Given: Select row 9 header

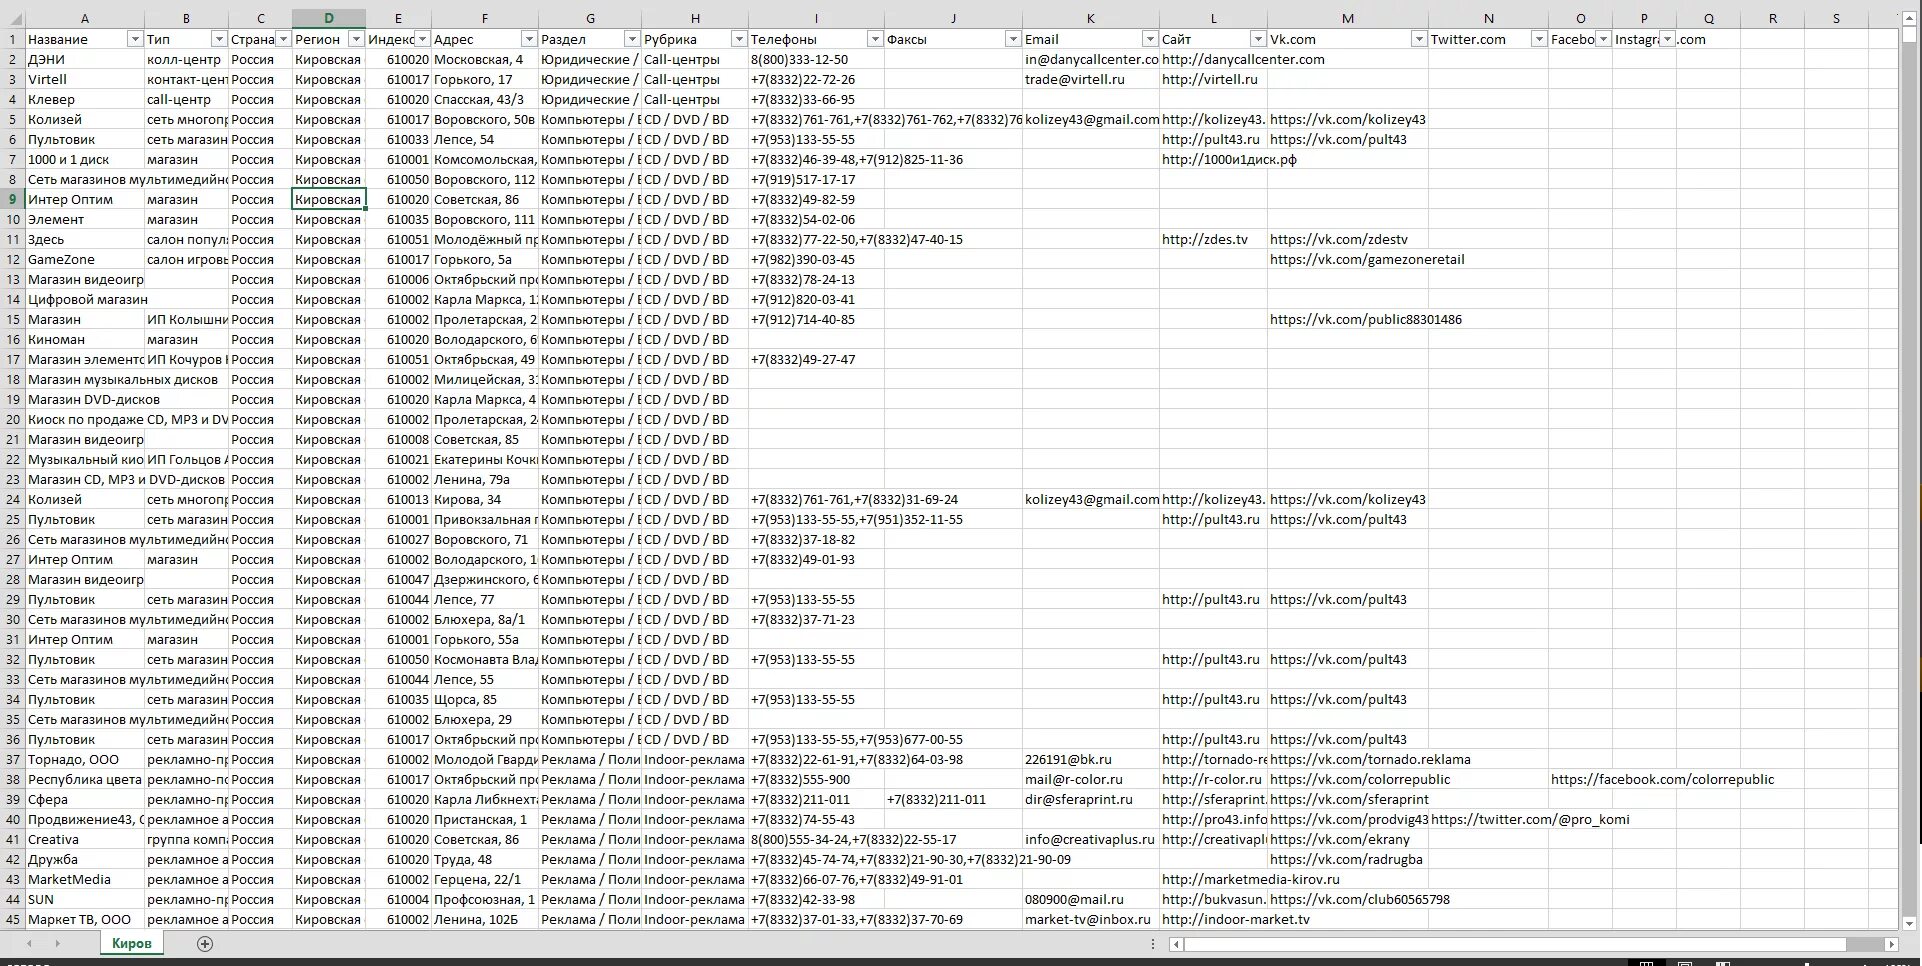Looking at the screenshot, I should 12,199.
